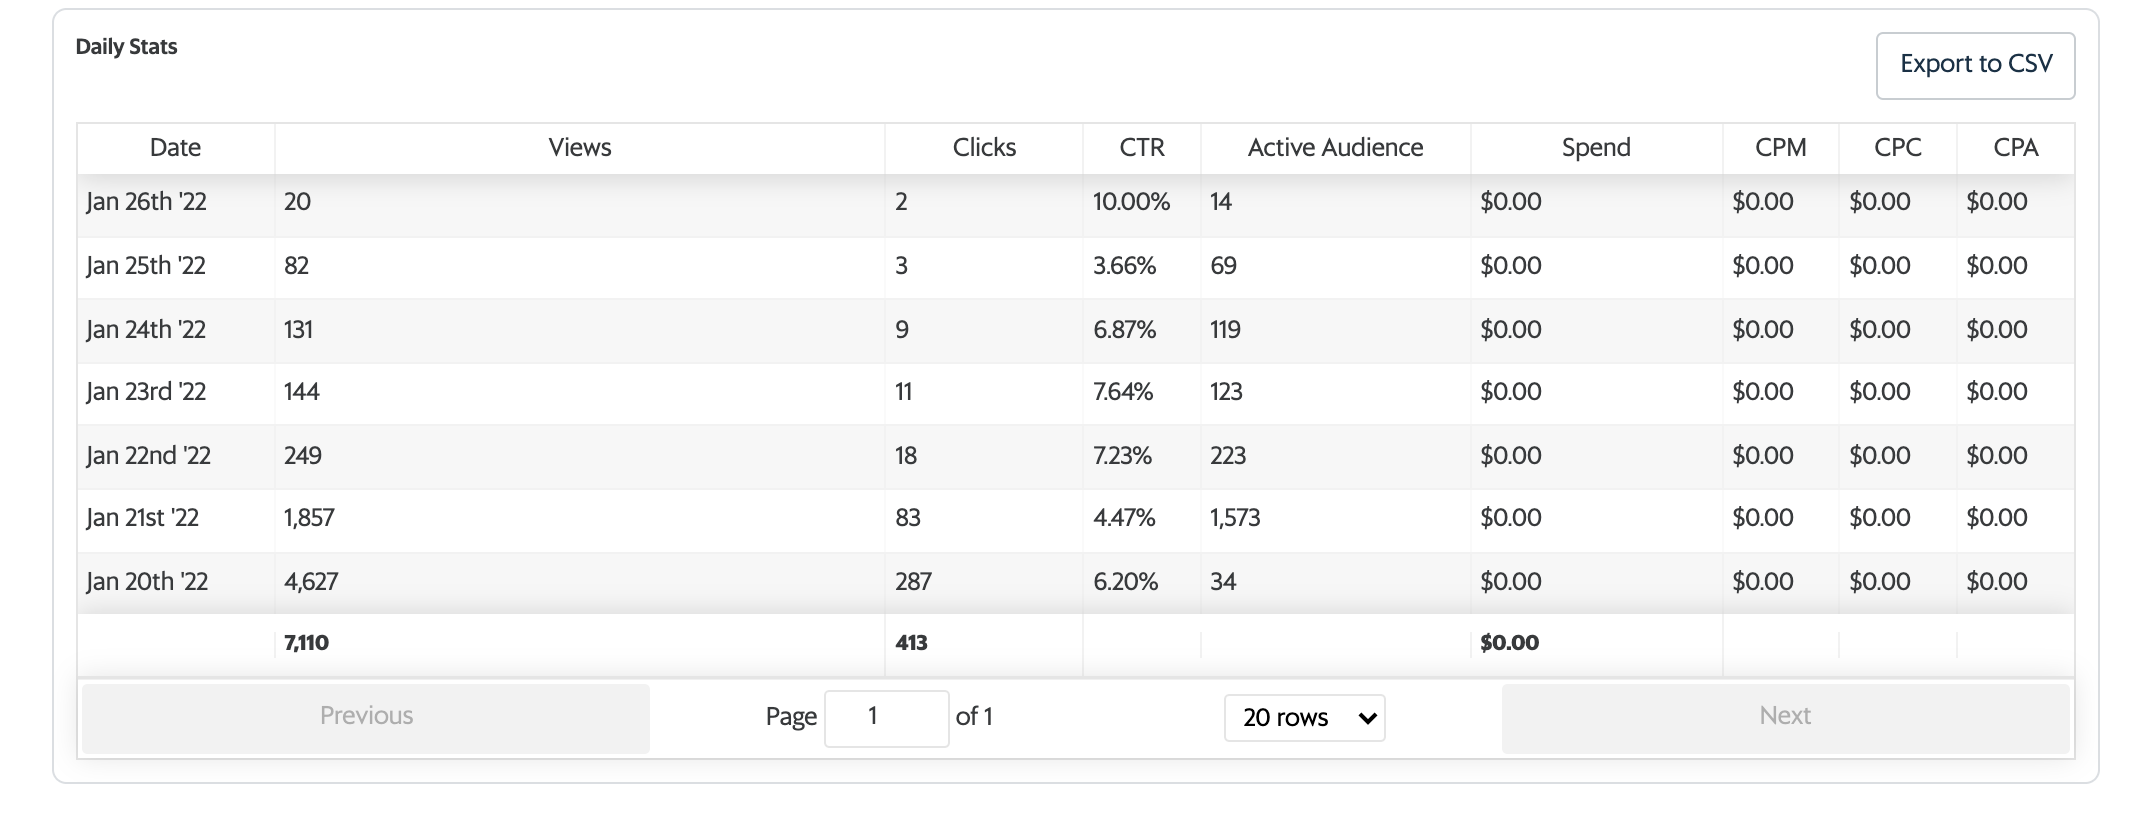Screen dimensions: 2140x814
Task: Sort by the CPM column header
Action: (x=1780, y=148)
